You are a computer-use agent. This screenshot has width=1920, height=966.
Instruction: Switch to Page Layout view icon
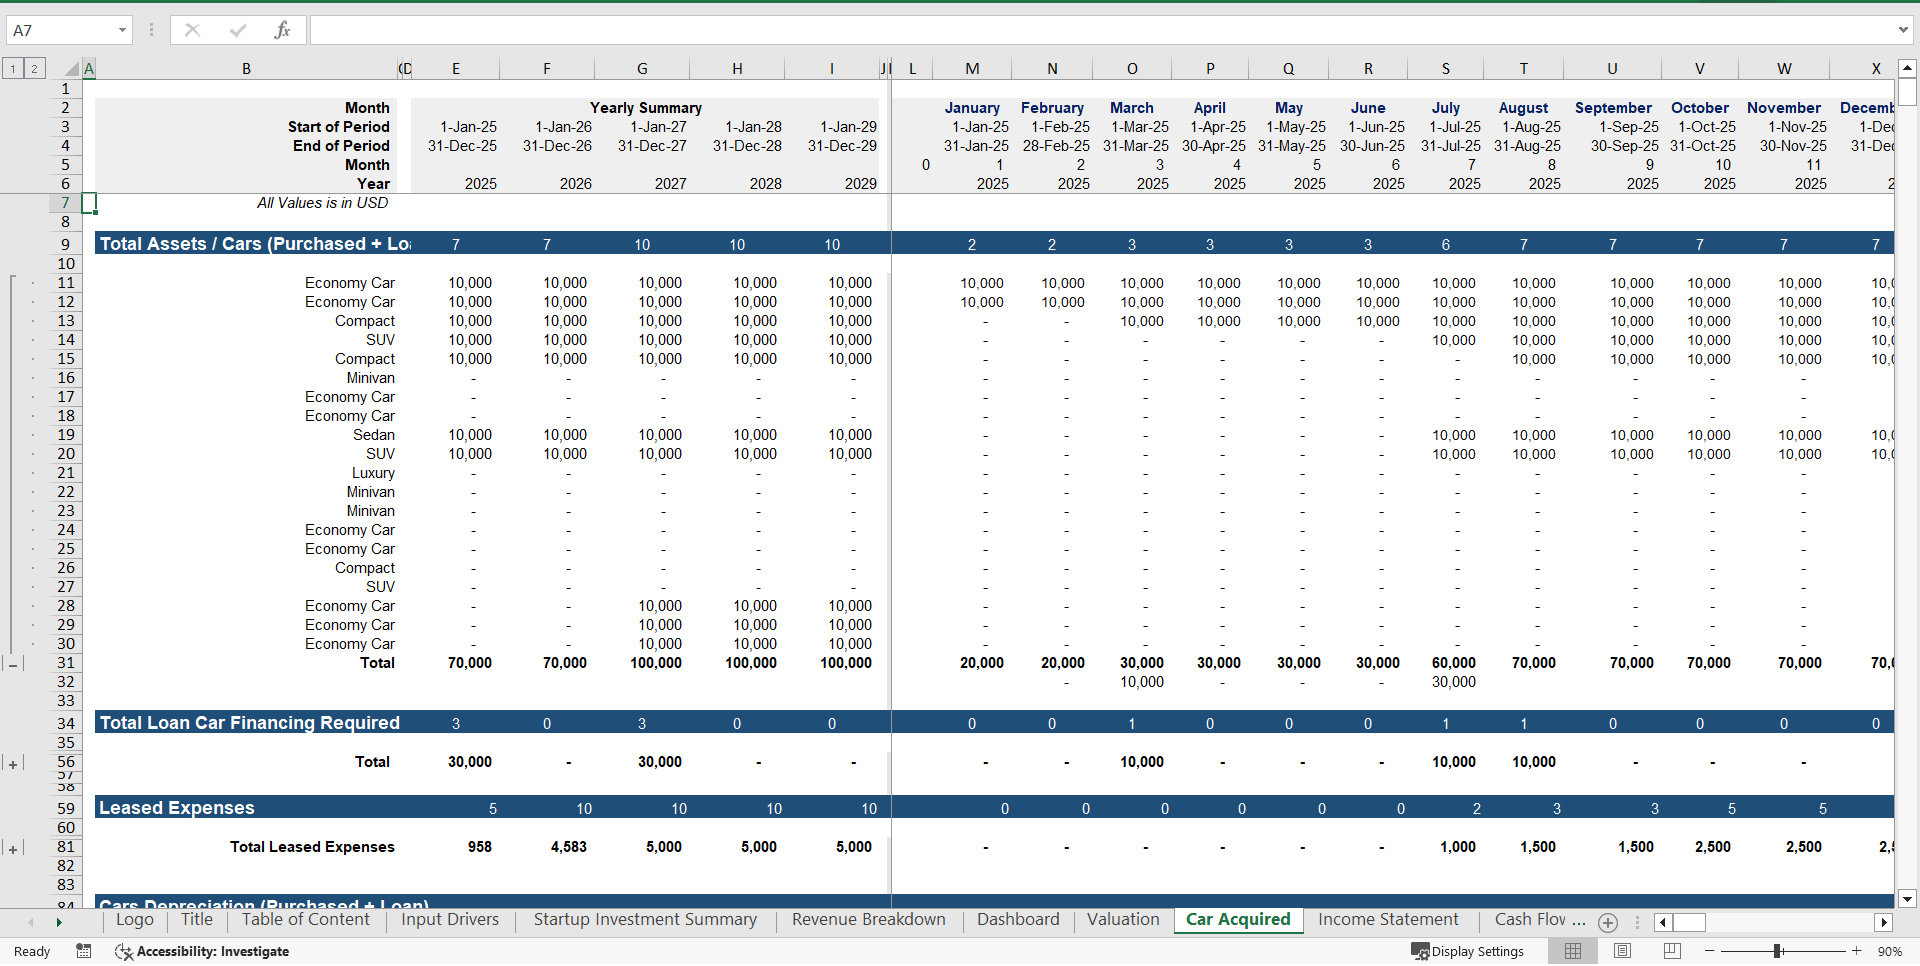click(1622, 951)
